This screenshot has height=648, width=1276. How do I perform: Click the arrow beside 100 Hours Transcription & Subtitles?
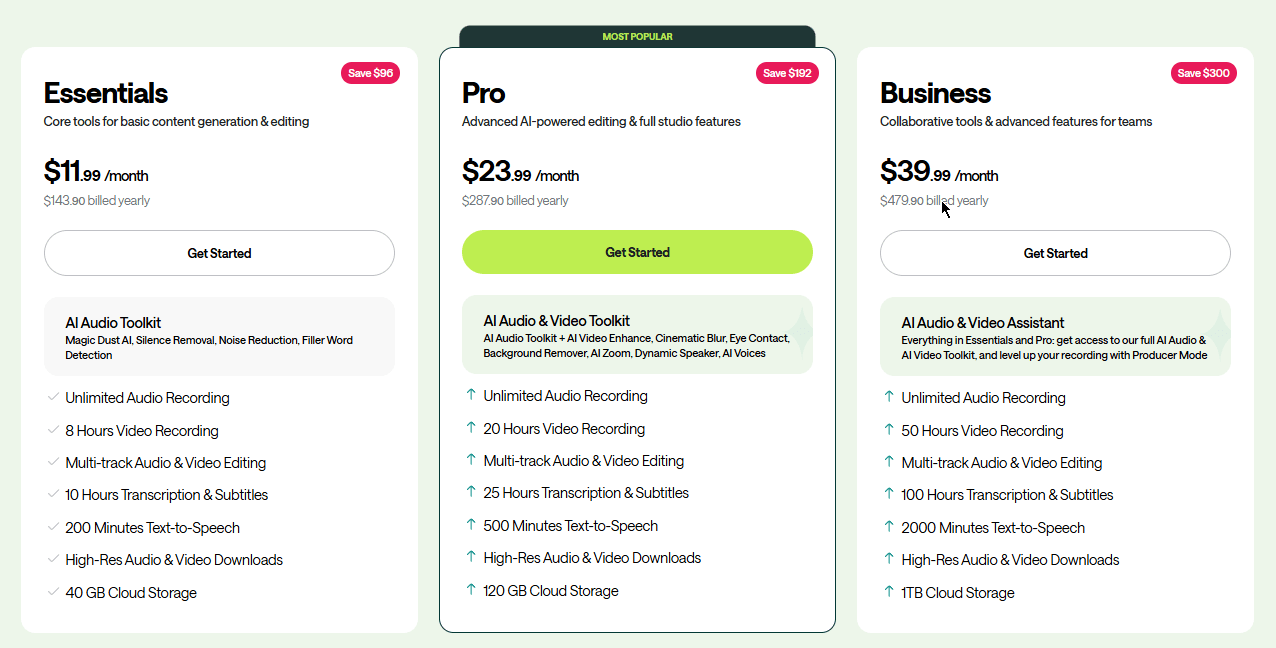tap(888, 494)
